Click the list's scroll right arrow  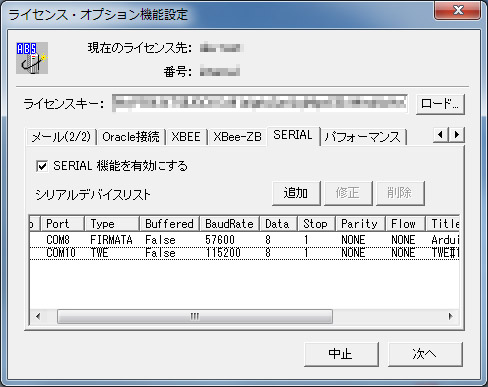[x=451, y=316]
